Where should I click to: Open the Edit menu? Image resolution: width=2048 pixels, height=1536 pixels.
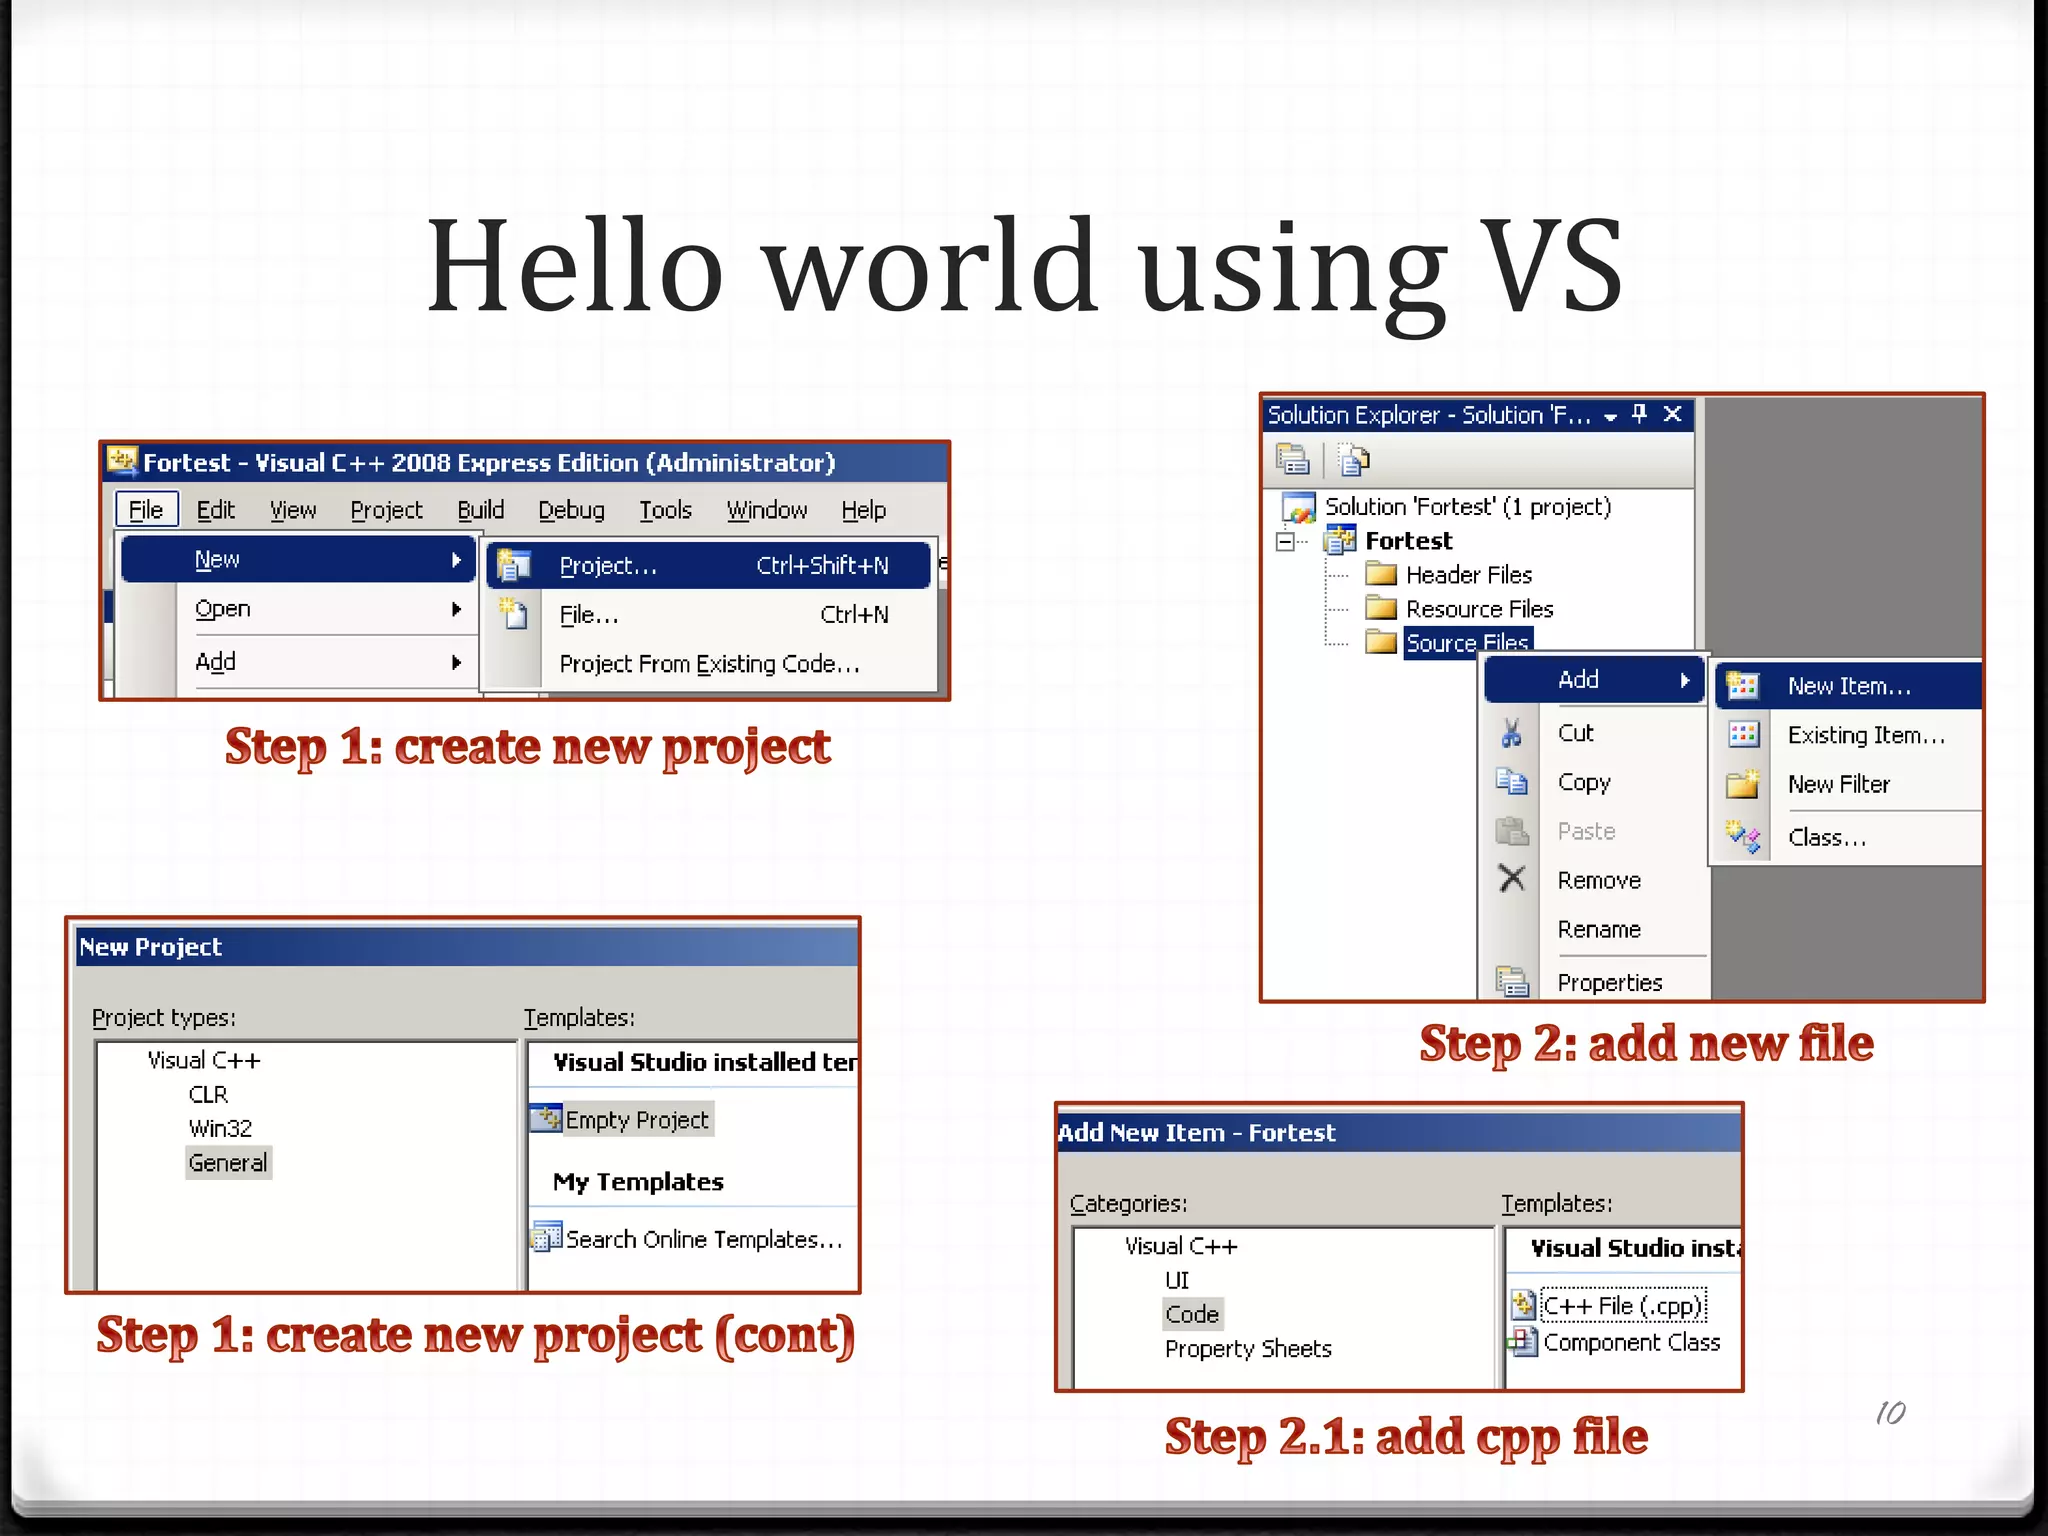pyautogui.click(x=216, y=510)
